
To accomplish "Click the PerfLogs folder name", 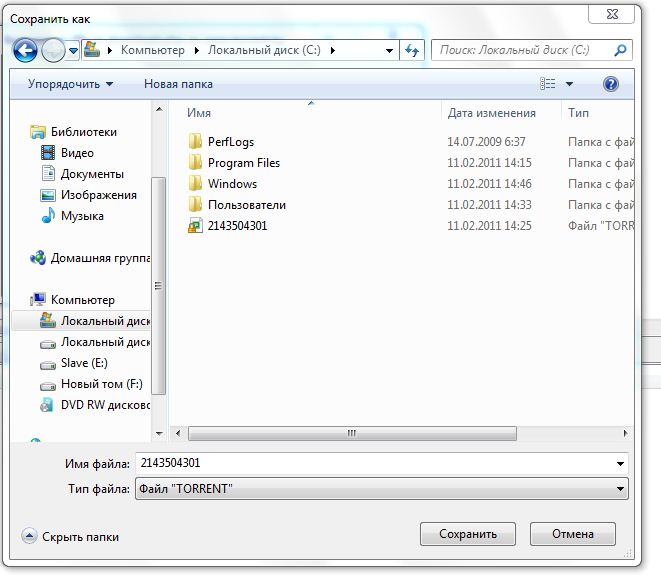I will click(x=231, y=142).
